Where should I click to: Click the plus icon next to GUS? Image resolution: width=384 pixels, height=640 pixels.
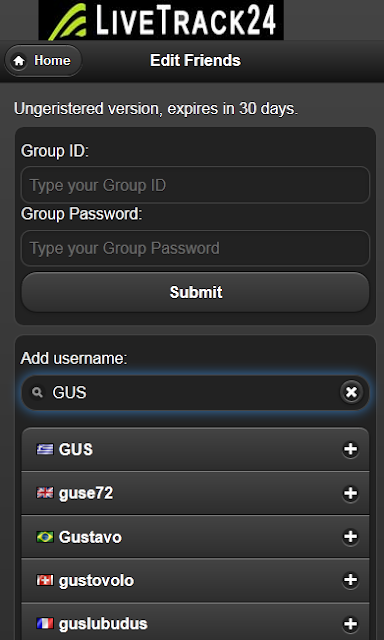tap(350, 449)
